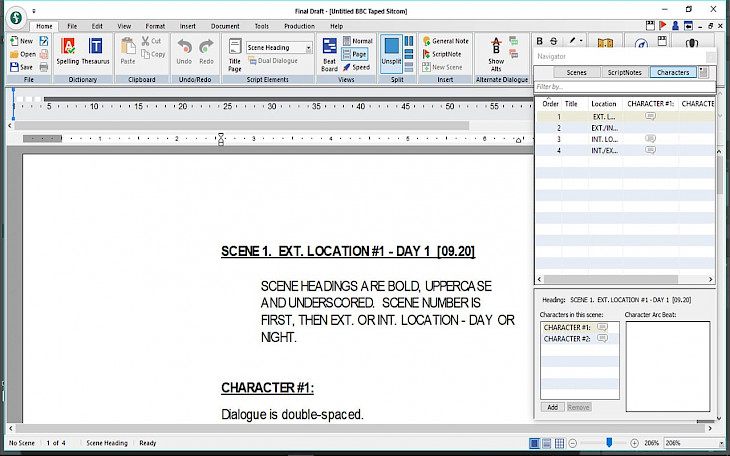Select the Unsplit layout

392,54
